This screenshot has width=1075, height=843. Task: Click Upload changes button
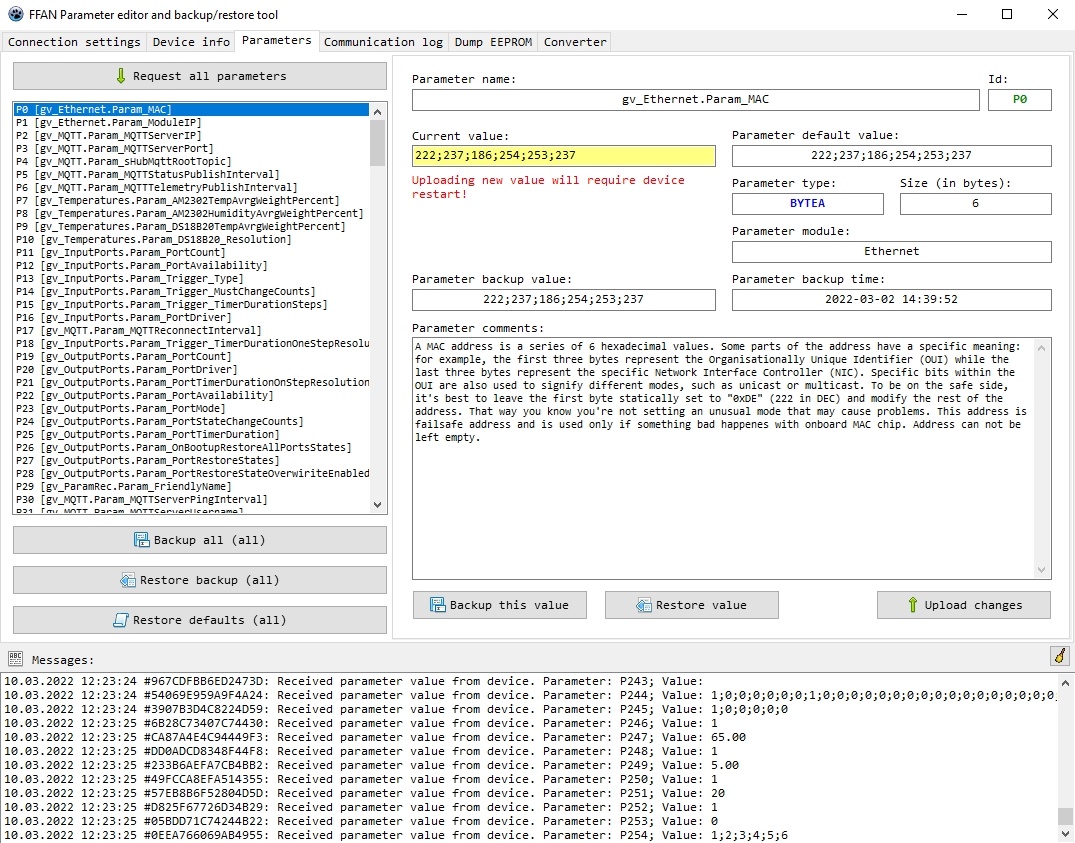point(963,605)
